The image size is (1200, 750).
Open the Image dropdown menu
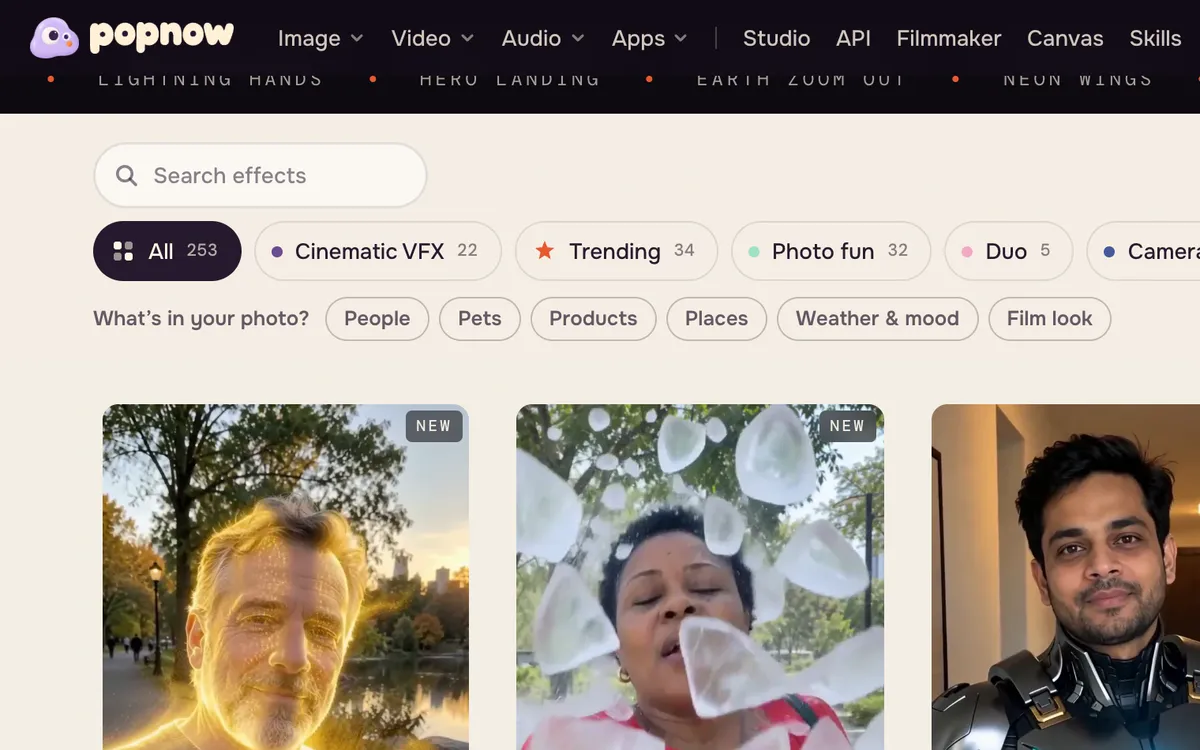pyautogui.click(x=320, y=39)
